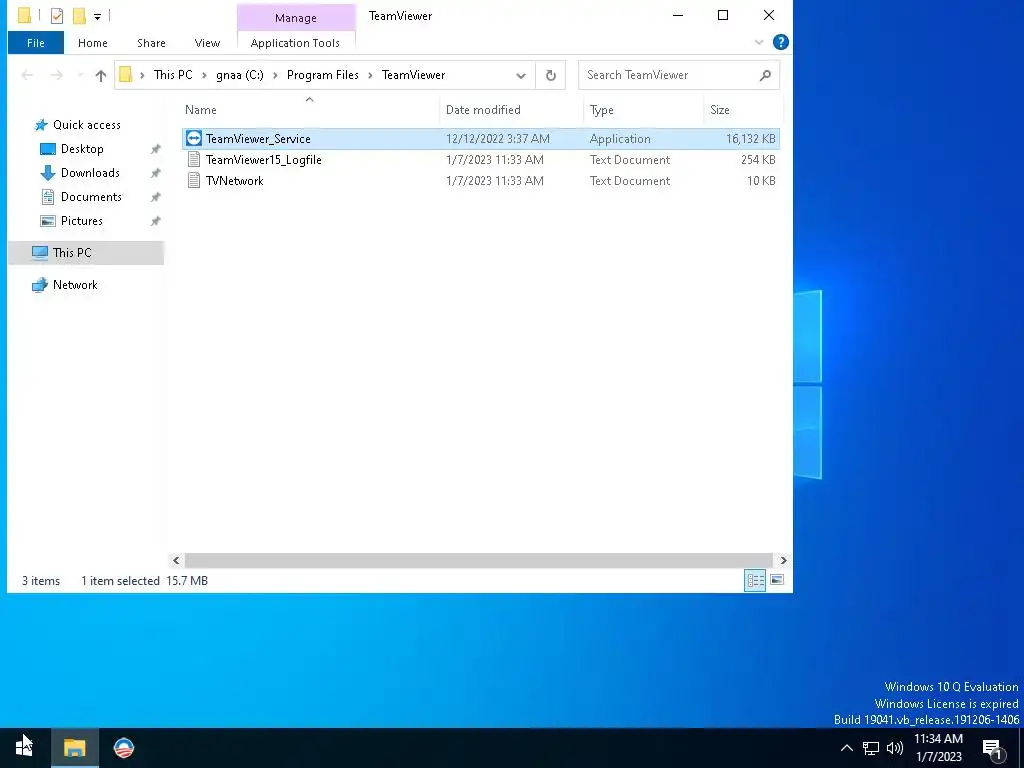Sort by Type column header
The height and width of the screenshot is (768, 1024).
click(x=643, y=110)
